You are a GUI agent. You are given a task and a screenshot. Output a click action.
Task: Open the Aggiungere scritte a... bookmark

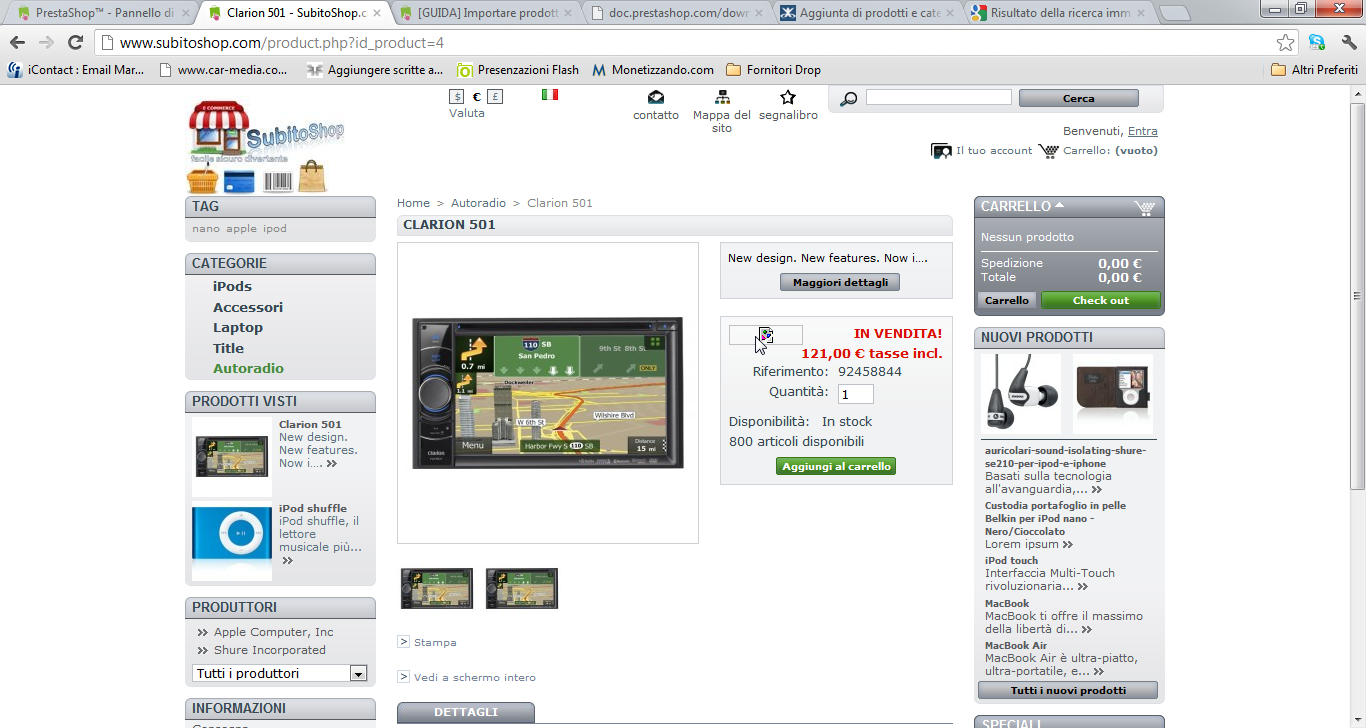click(375, 70)
